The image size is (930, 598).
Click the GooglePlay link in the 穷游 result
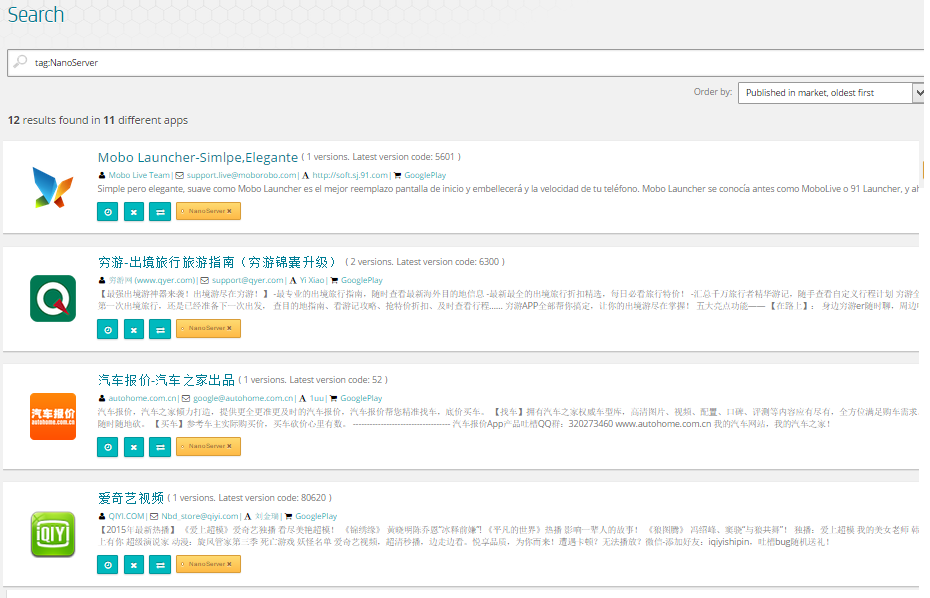(362, 280)
